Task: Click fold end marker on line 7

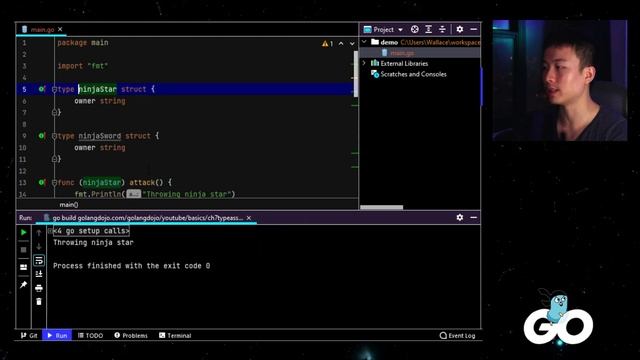Action: [x=54, y=112]
